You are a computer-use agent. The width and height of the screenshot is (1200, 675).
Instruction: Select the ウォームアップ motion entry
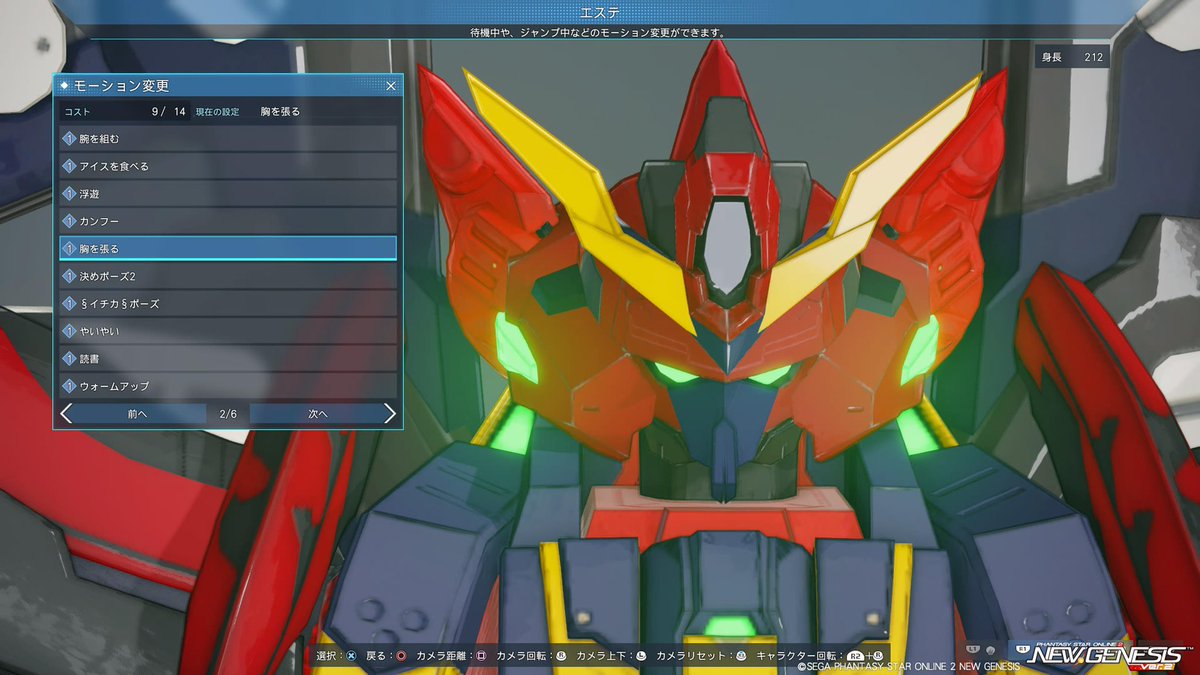228,385
